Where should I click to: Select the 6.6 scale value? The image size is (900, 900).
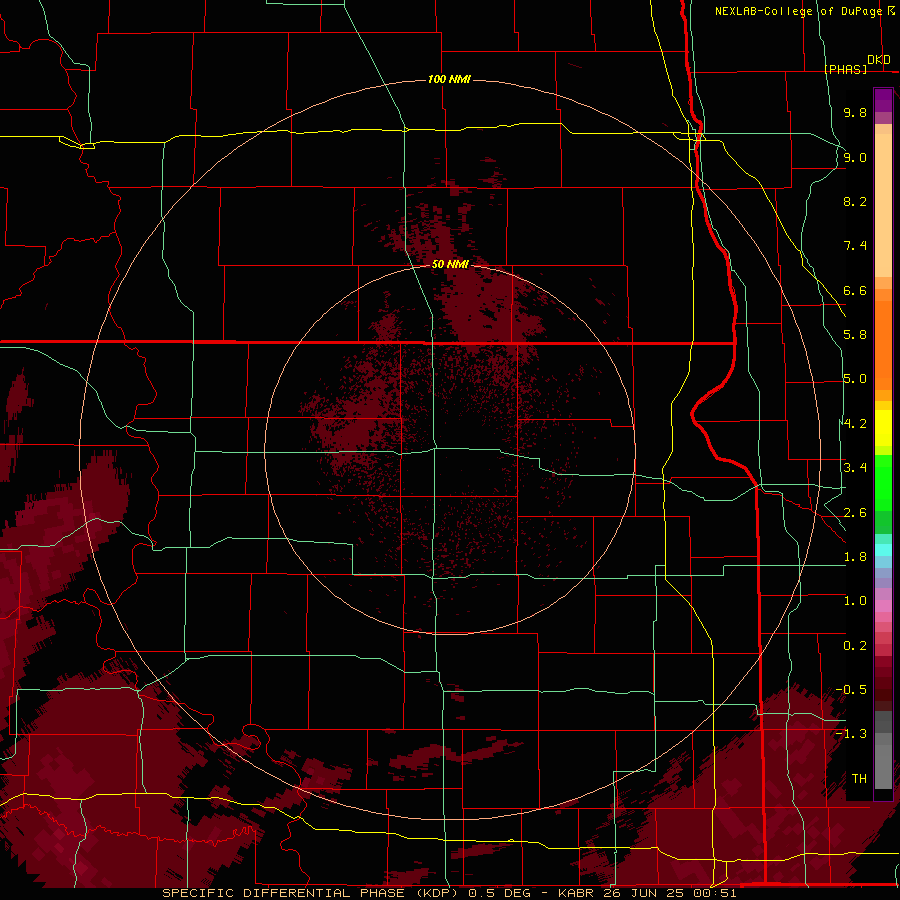pos(855,290)
